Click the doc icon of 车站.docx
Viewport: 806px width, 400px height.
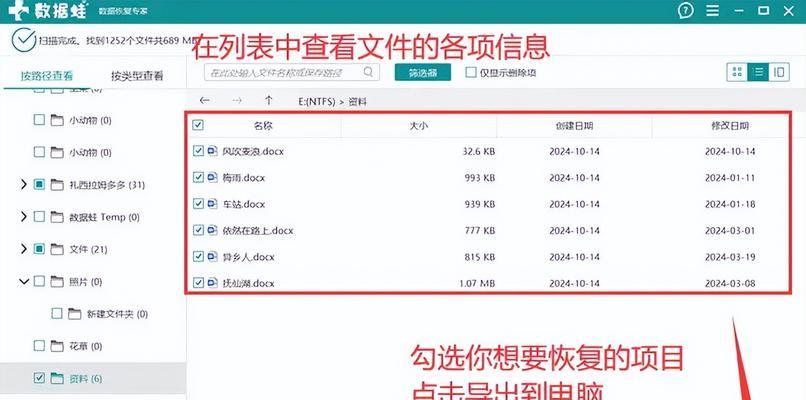[213, 204]
